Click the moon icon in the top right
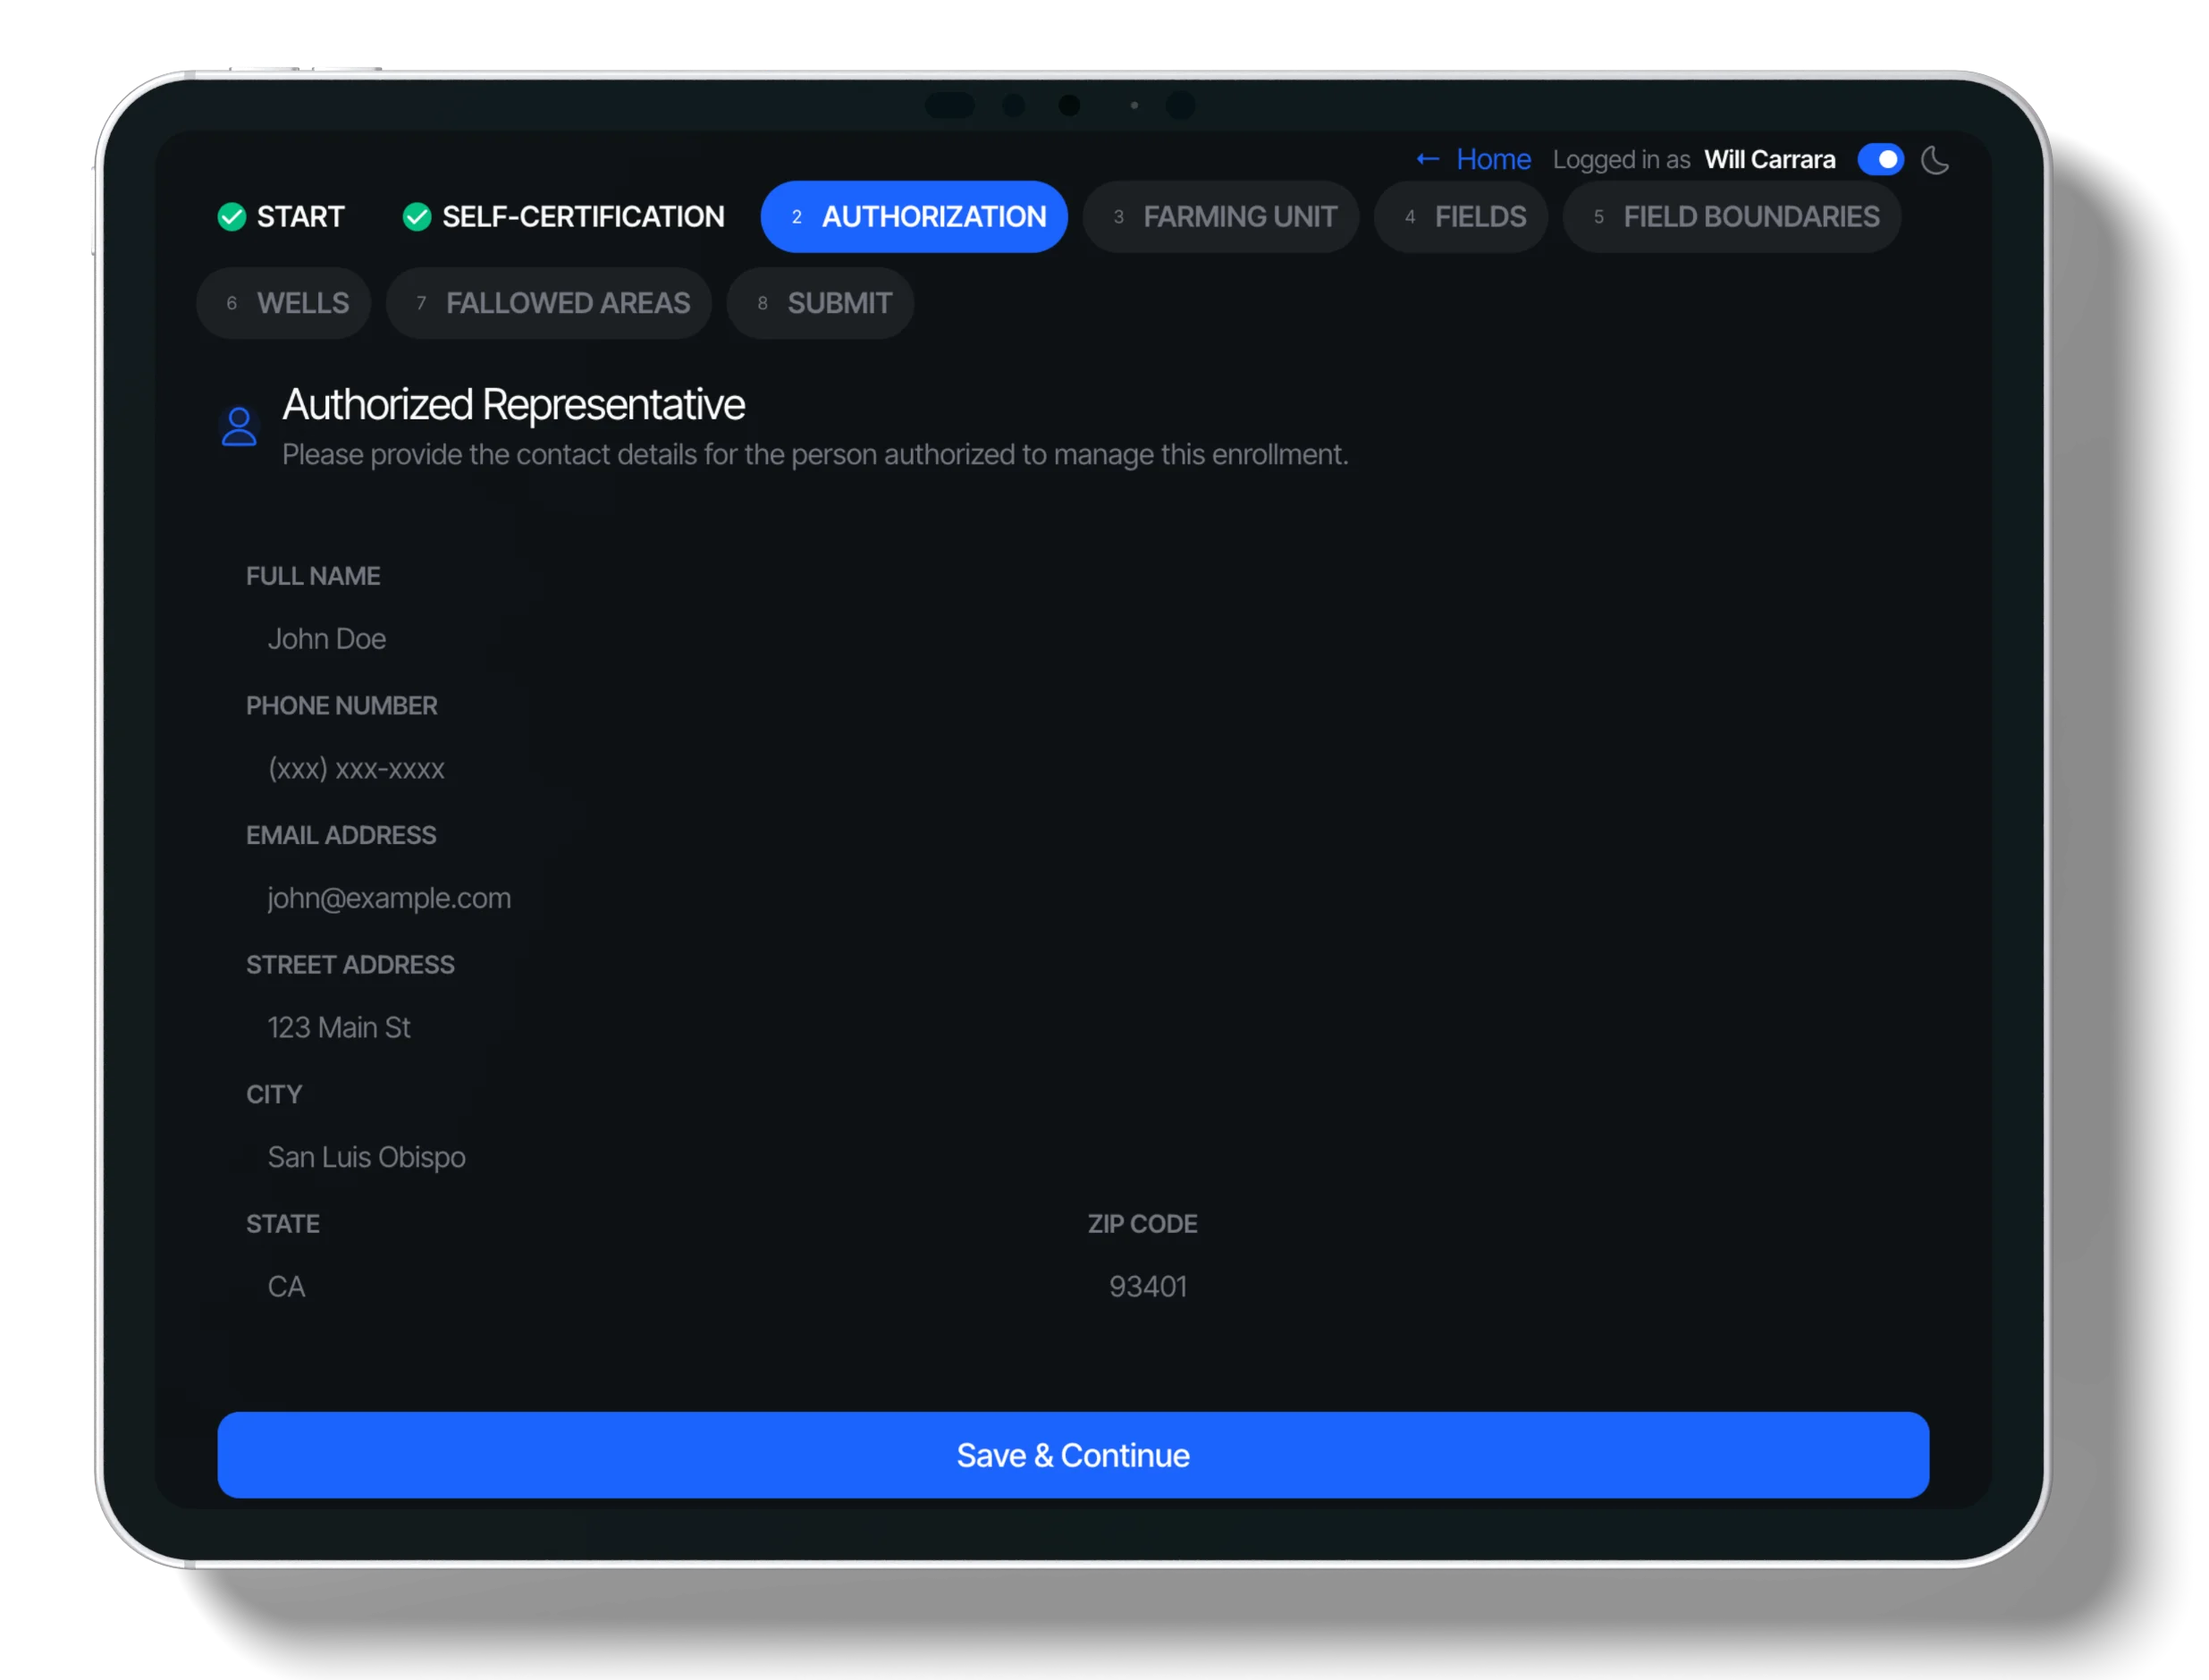 pyautogui.click(x=1935, y=159)
